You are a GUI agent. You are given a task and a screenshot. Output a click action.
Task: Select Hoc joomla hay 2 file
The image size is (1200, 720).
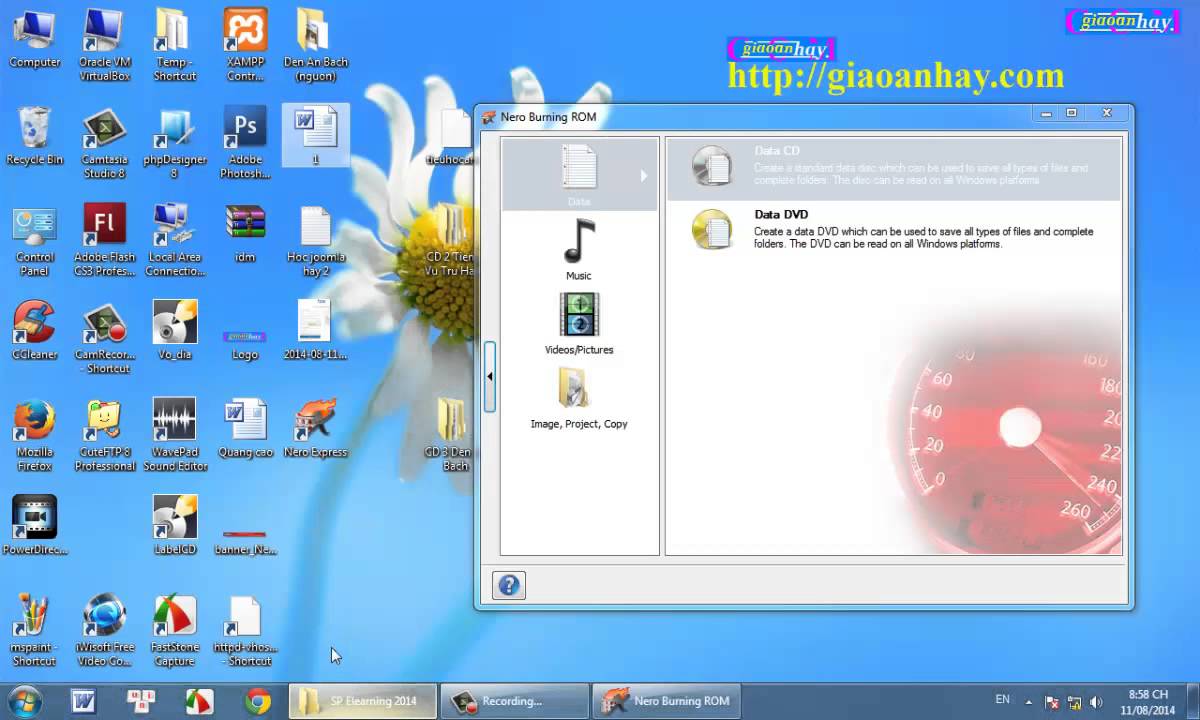pos(315,240)
